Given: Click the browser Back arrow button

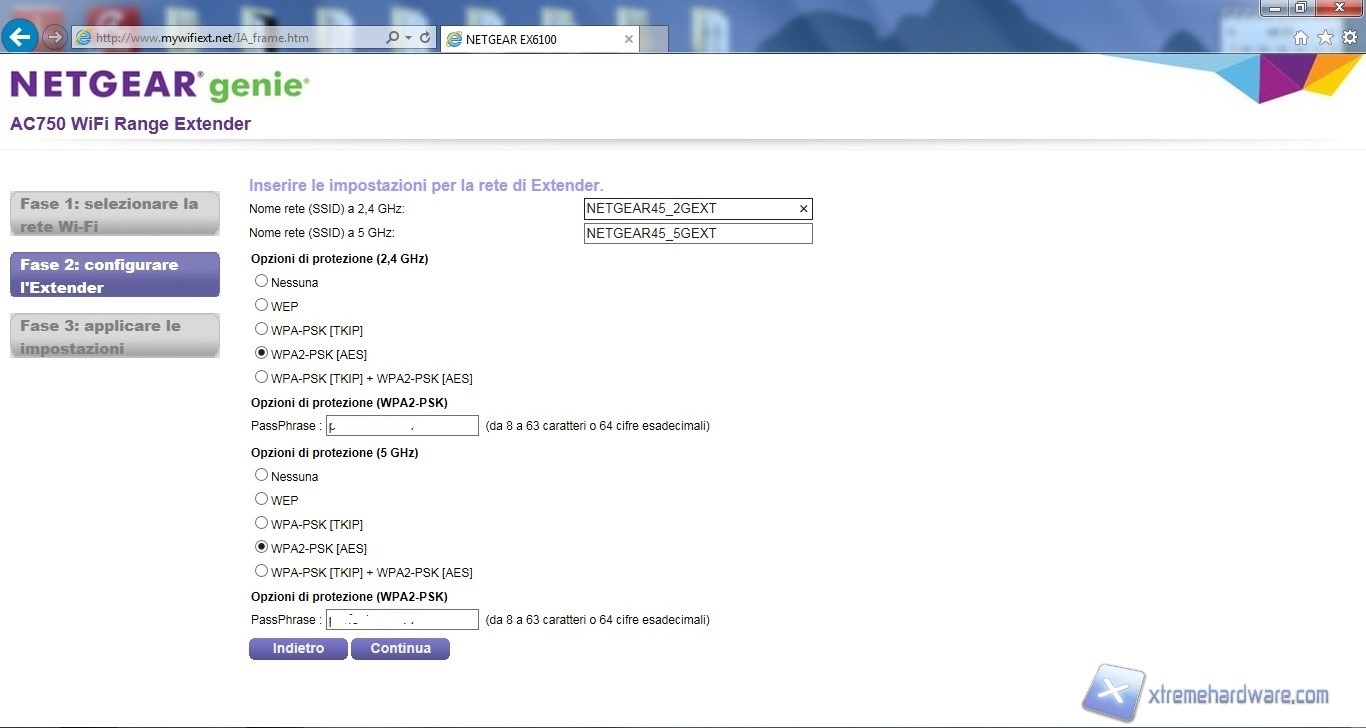Looking at the screenshot, I should coord(21,37).
